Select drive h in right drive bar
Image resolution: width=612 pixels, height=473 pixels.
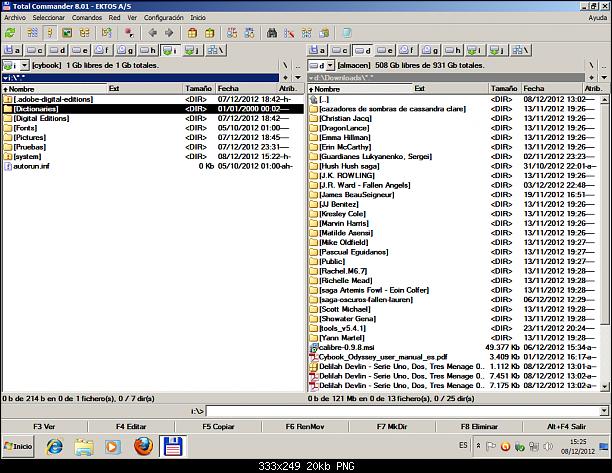453,50
